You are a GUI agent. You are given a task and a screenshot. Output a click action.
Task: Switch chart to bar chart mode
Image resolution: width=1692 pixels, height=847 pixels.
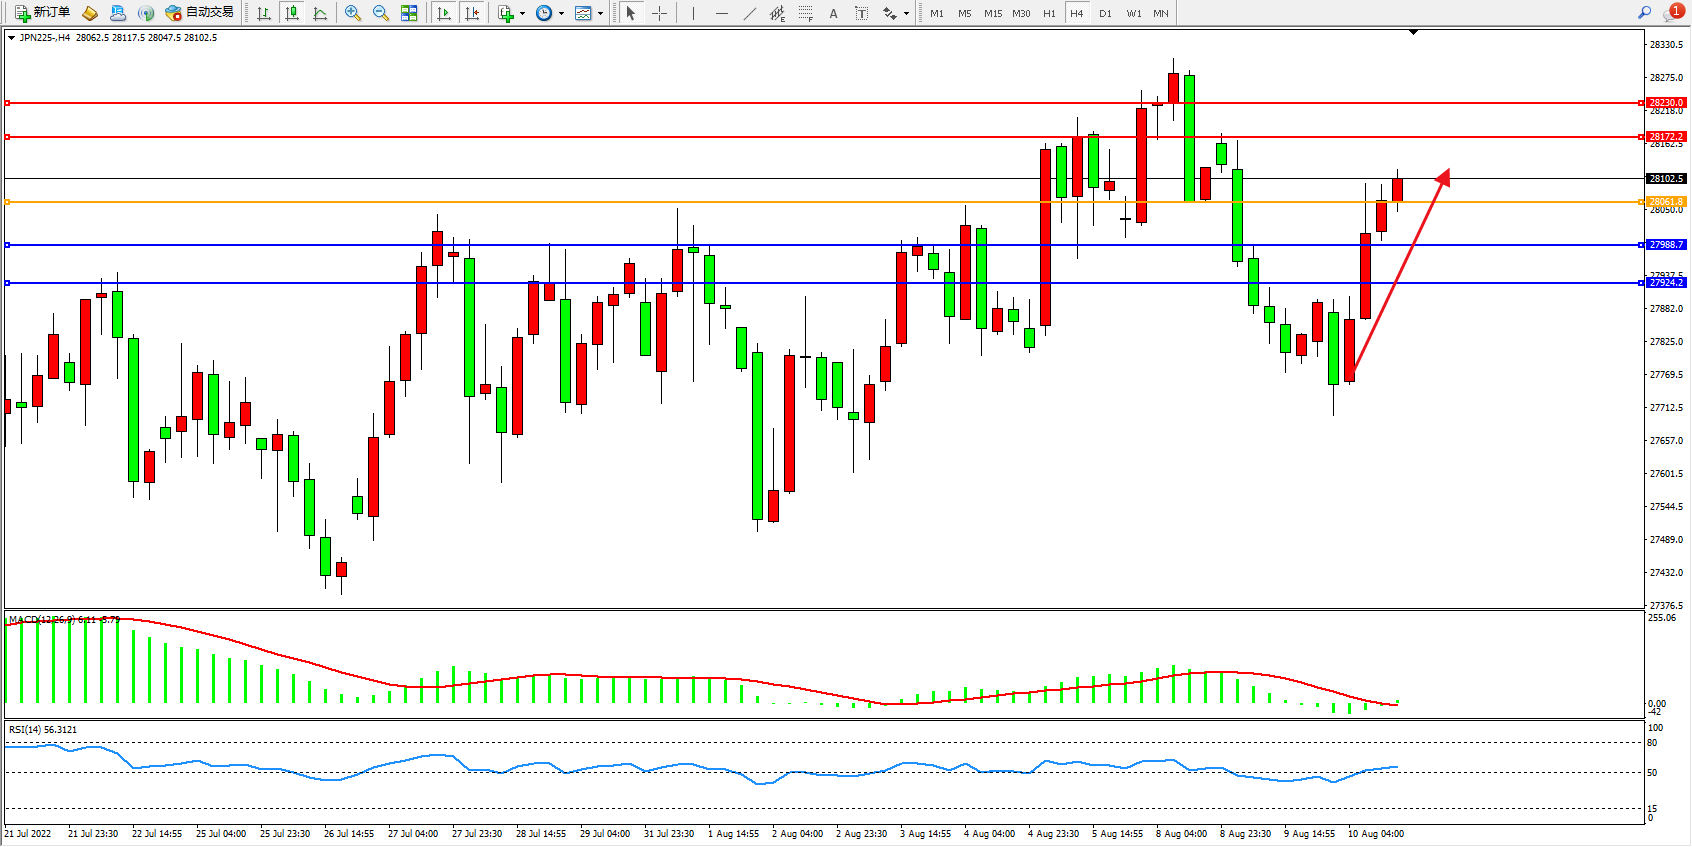(x=264, y=13)
